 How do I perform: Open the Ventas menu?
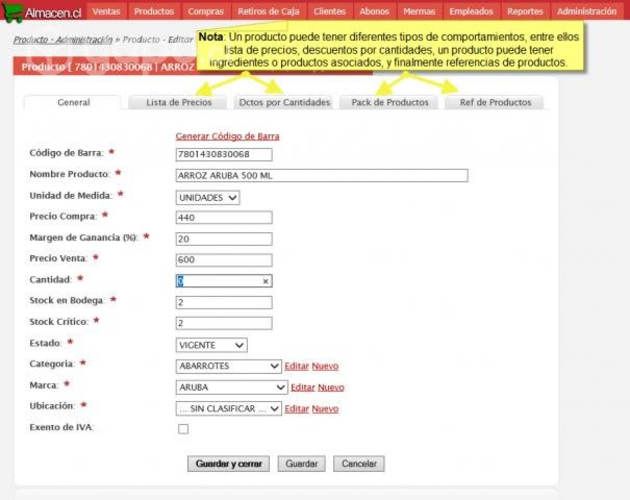106,11
